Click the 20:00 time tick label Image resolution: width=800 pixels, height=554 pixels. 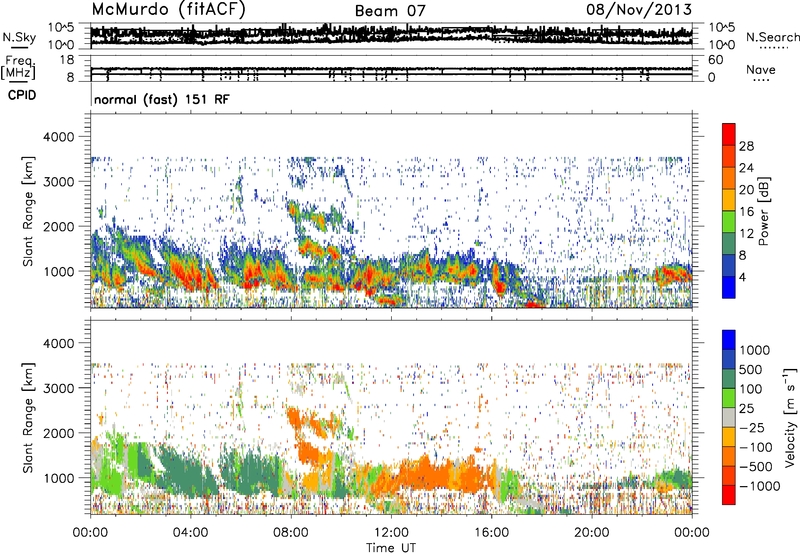click(591, 533)
